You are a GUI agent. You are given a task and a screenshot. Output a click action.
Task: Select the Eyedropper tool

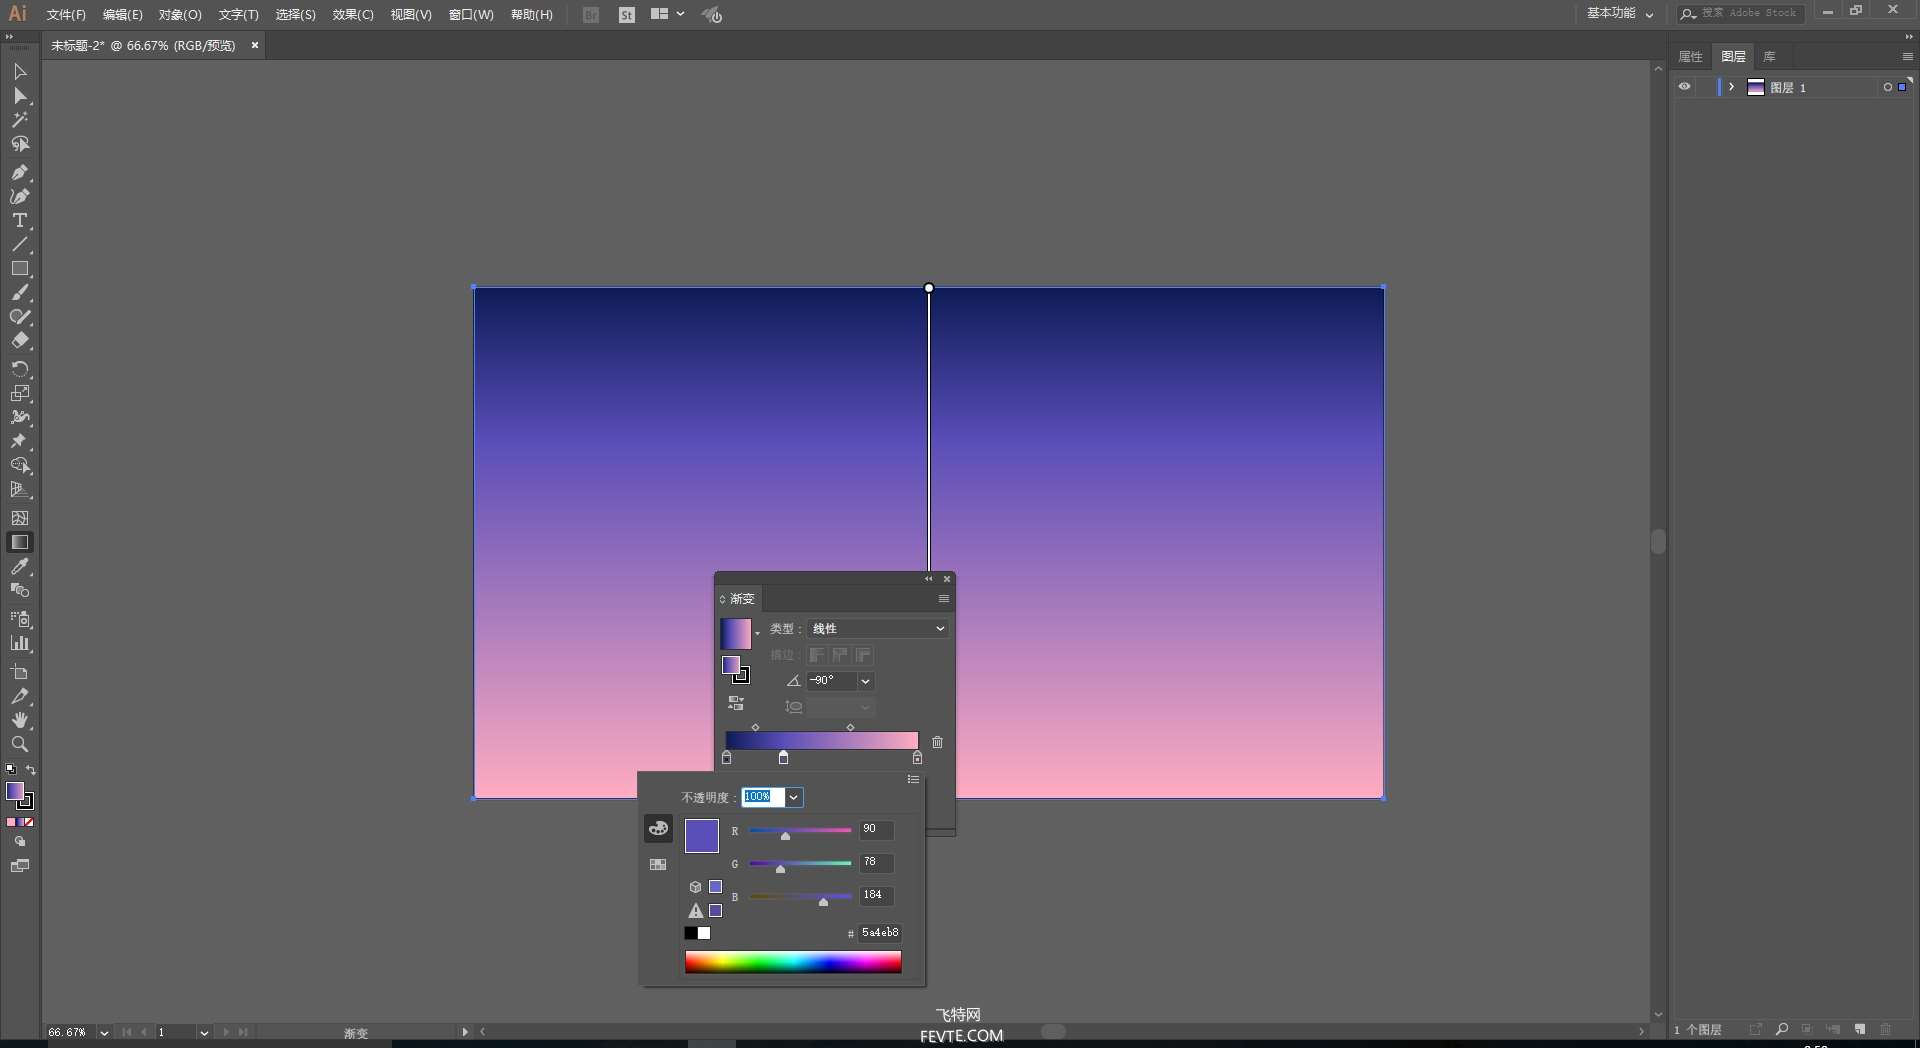pyautogui.click(x=20, y=566)
